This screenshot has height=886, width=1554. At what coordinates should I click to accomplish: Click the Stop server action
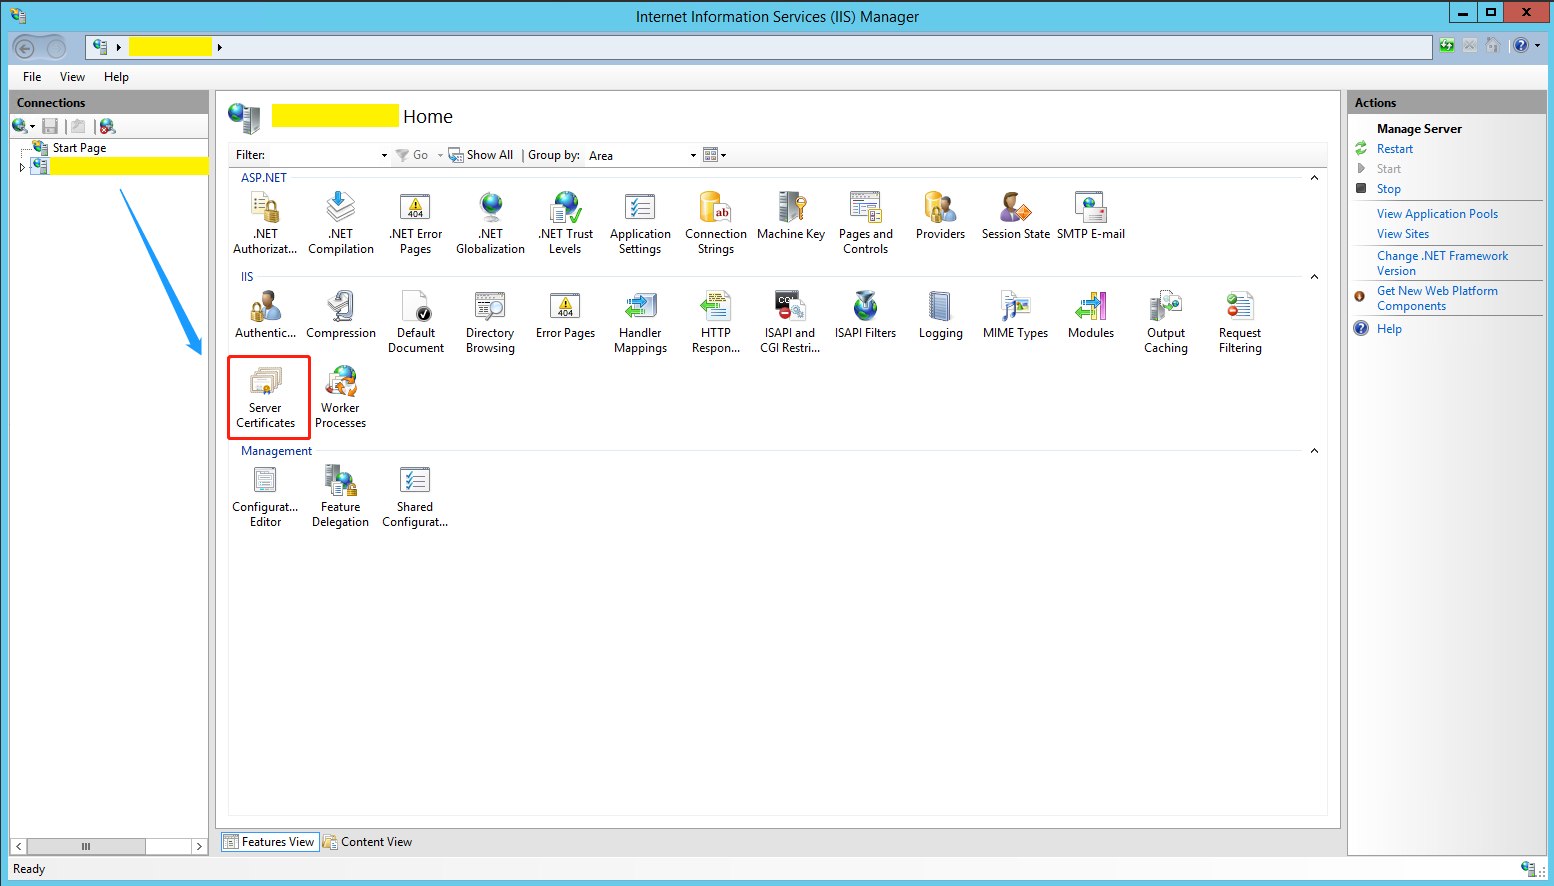(1388, 189)
